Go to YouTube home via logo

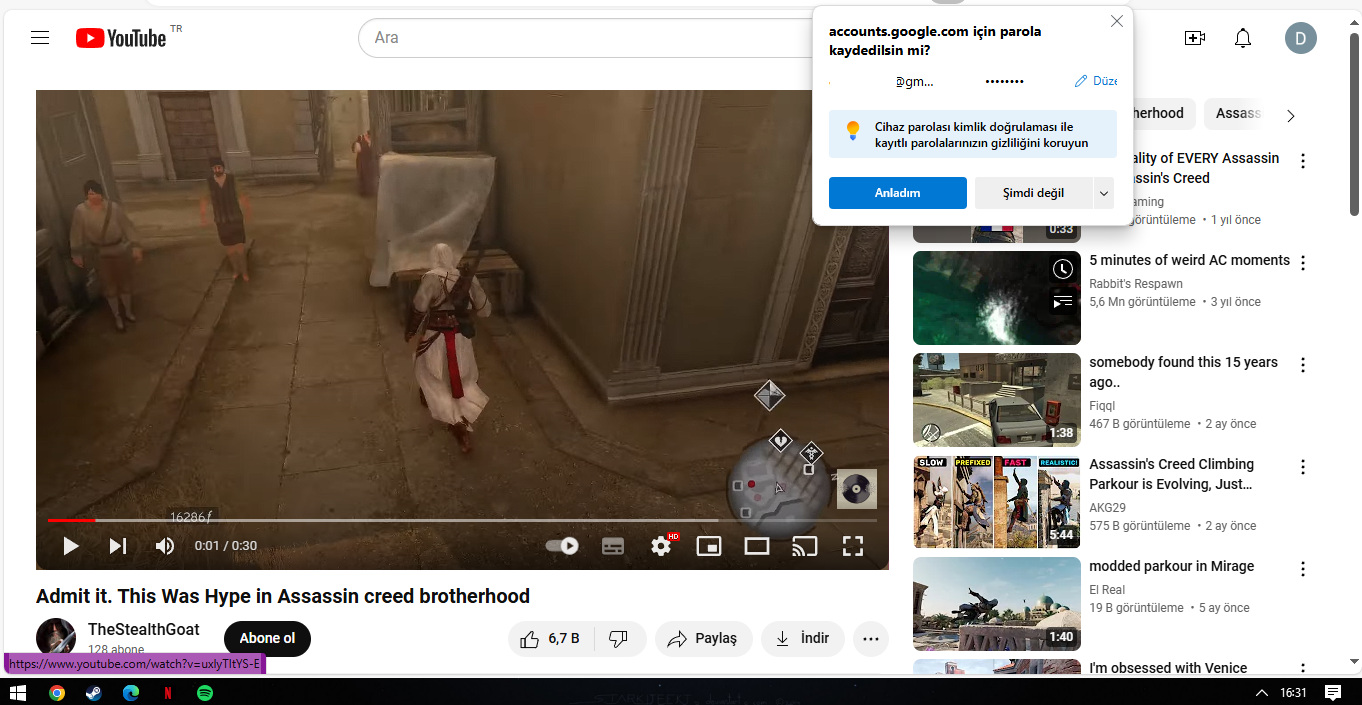(121, 38)
